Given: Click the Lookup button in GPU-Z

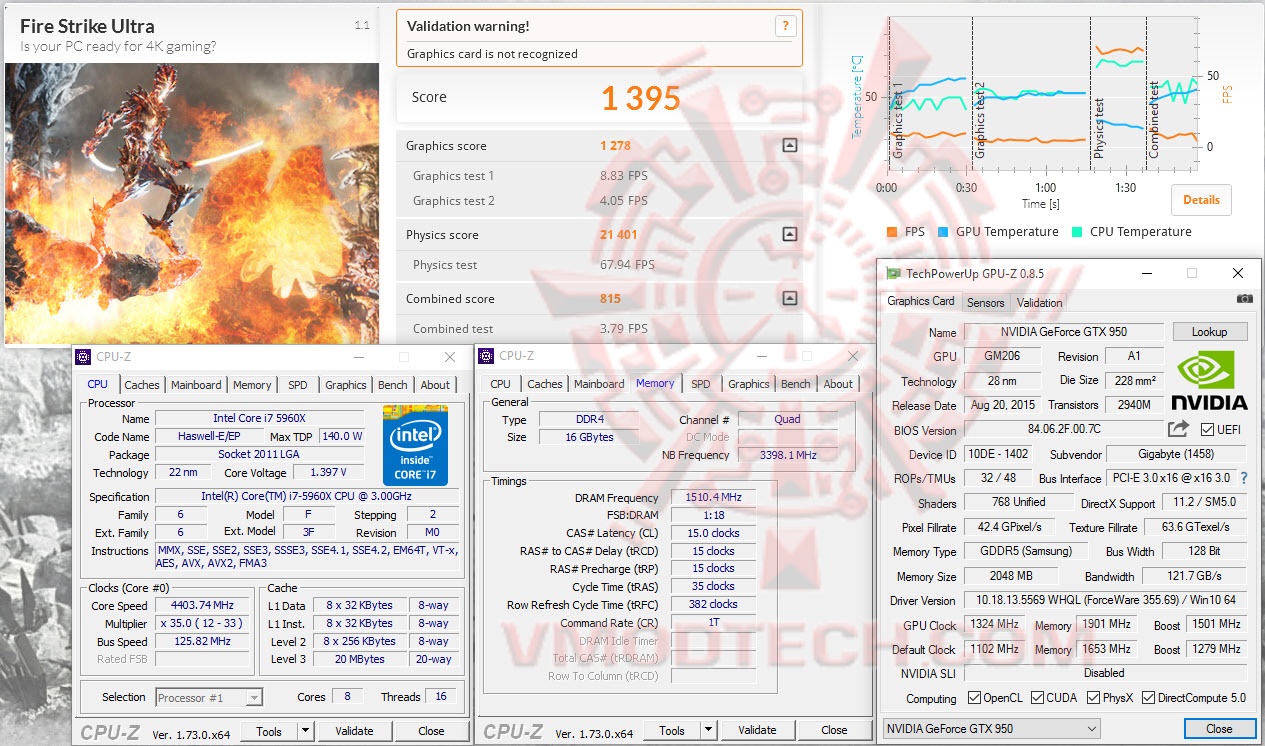Looking at the screenshot, I should (x=1209, y=332).
